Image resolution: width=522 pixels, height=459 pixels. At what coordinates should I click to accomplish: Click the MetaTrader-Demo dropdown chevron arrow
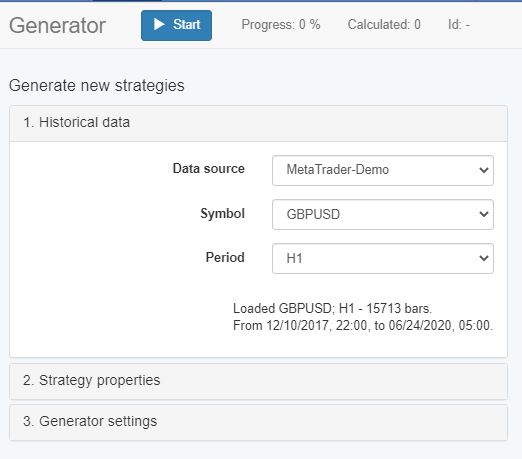pos(484,170)
